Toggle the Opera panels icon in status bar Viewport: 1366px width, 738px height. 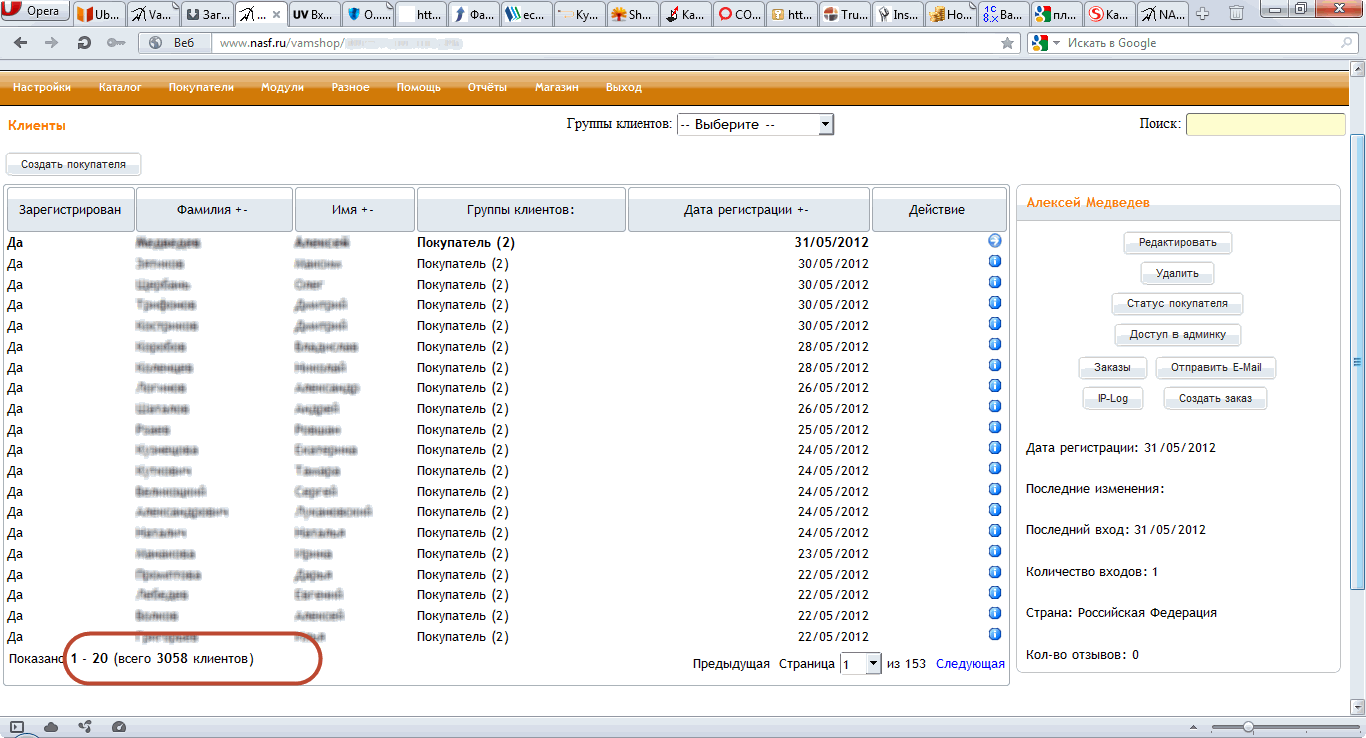tap(17, 727)
